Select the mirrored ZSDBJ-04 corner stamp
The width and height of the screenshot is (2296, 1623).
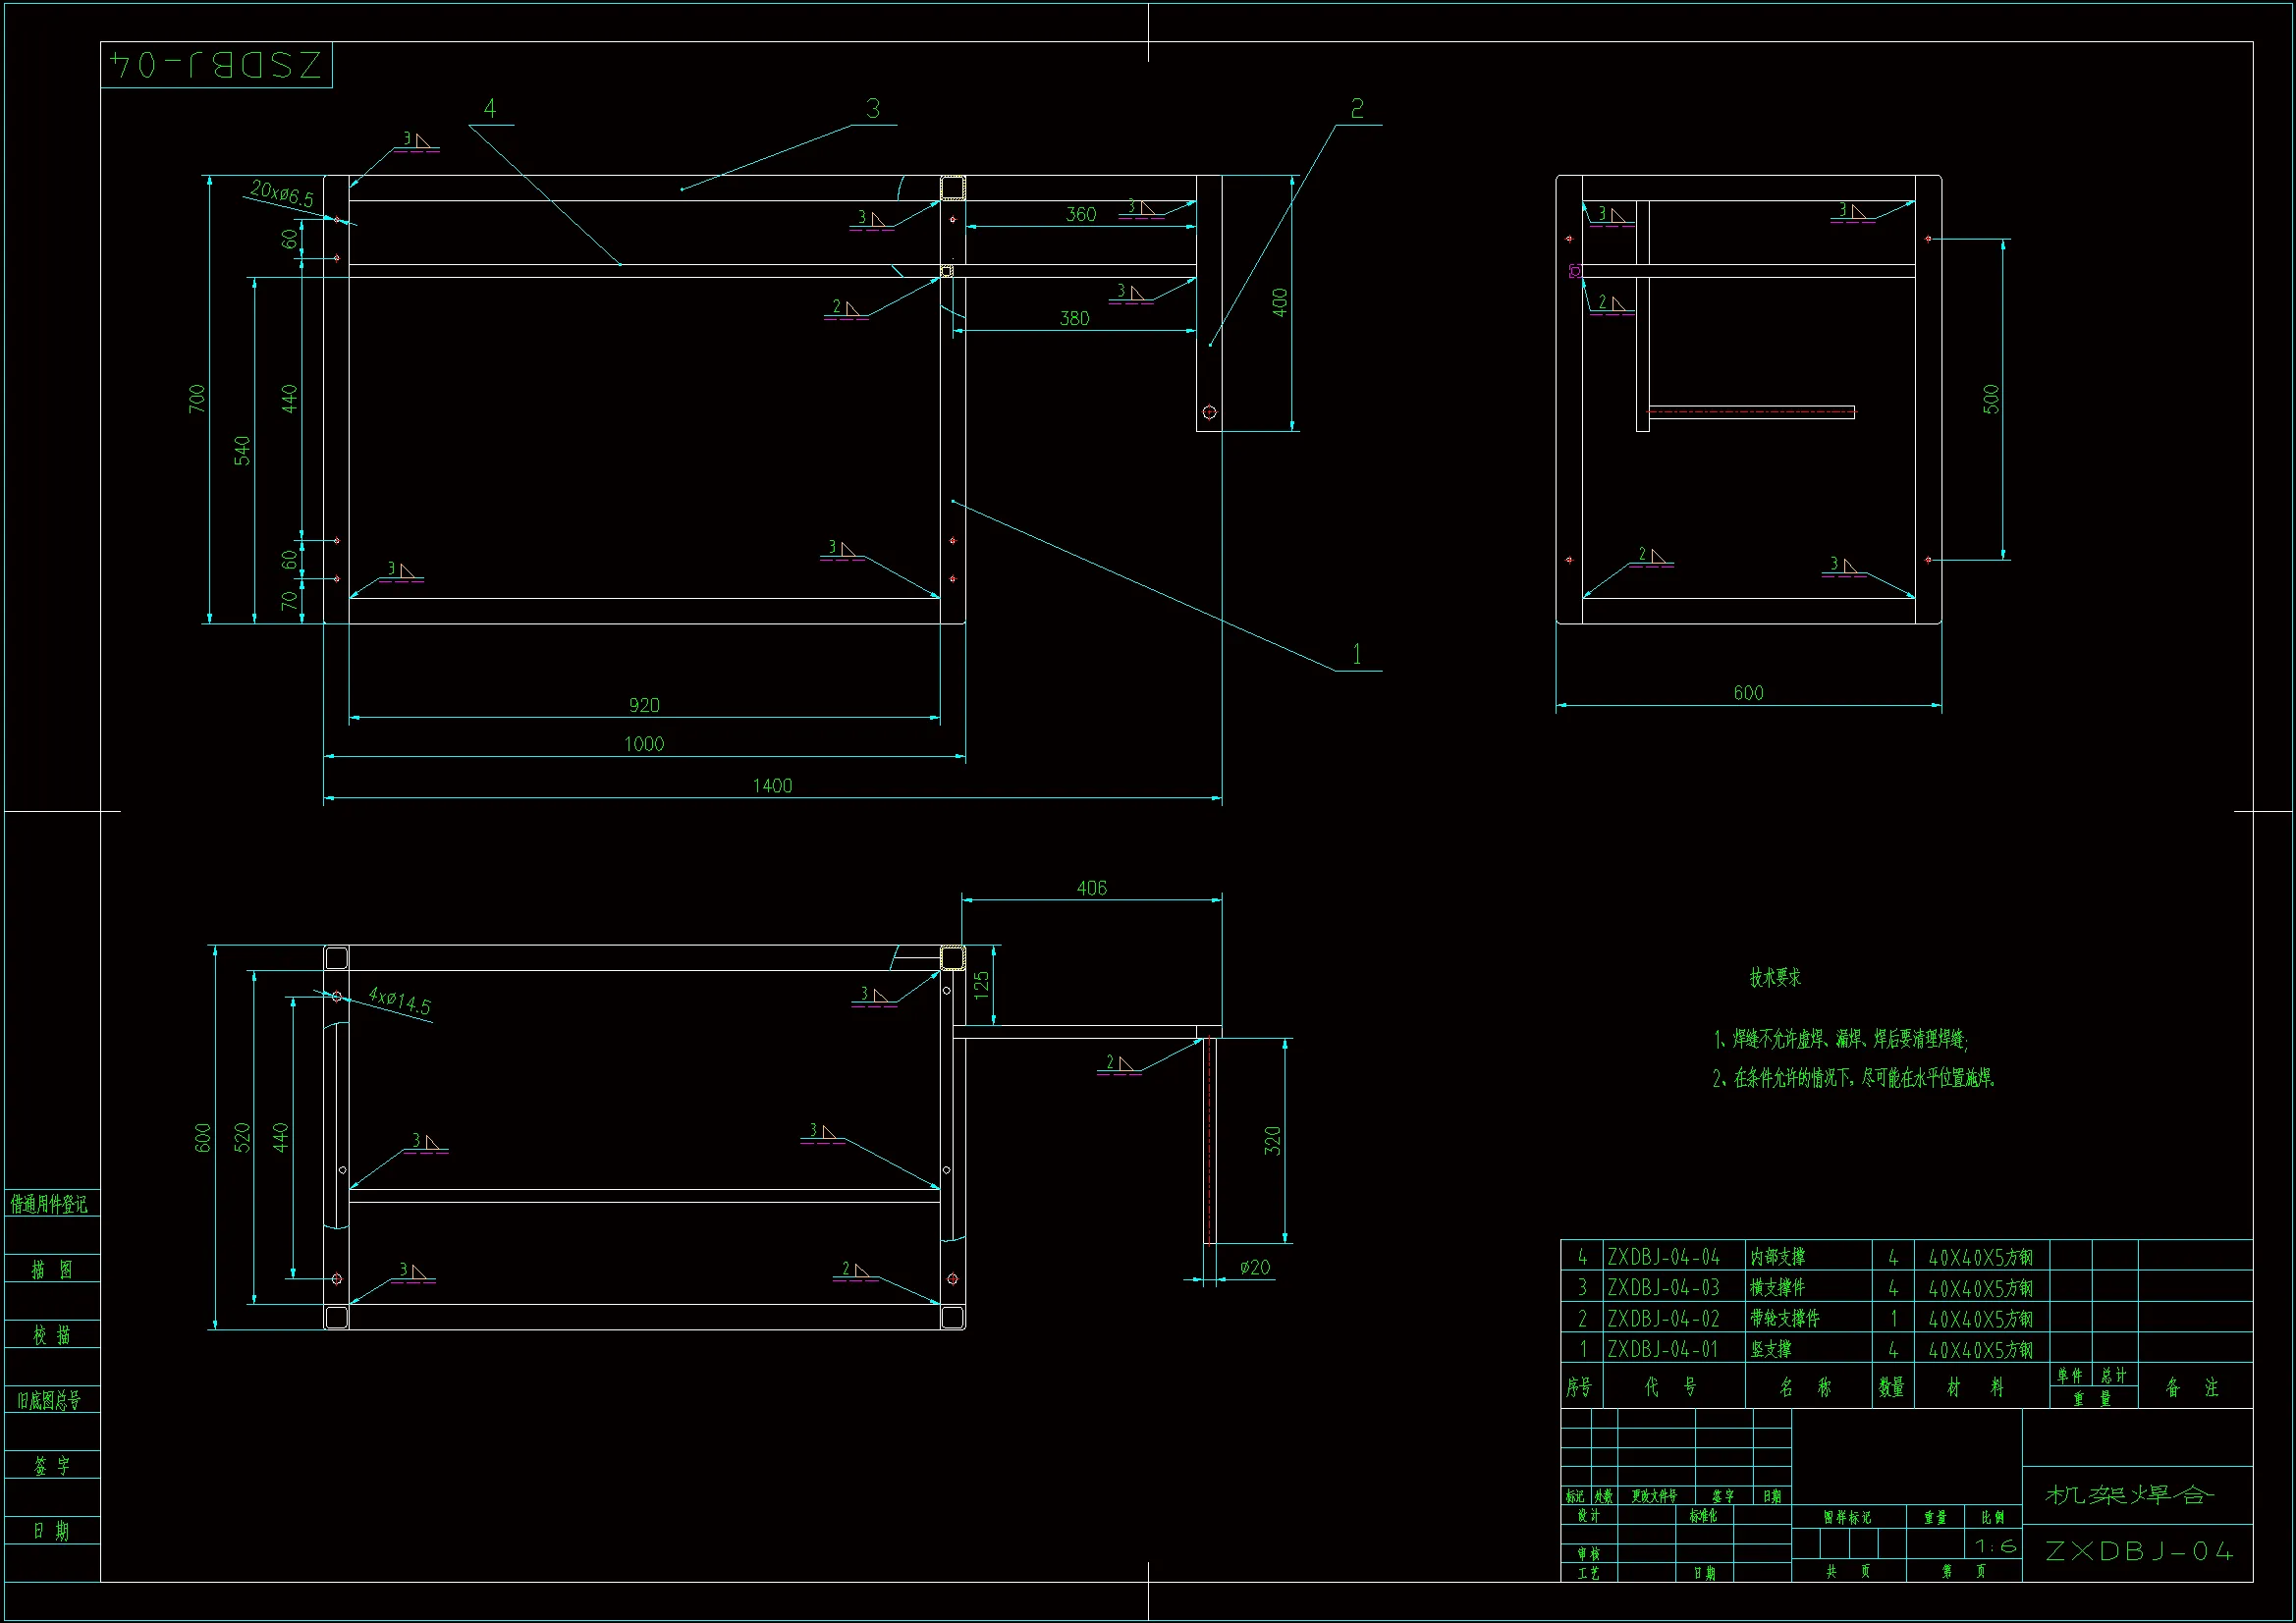pos(216,65)
